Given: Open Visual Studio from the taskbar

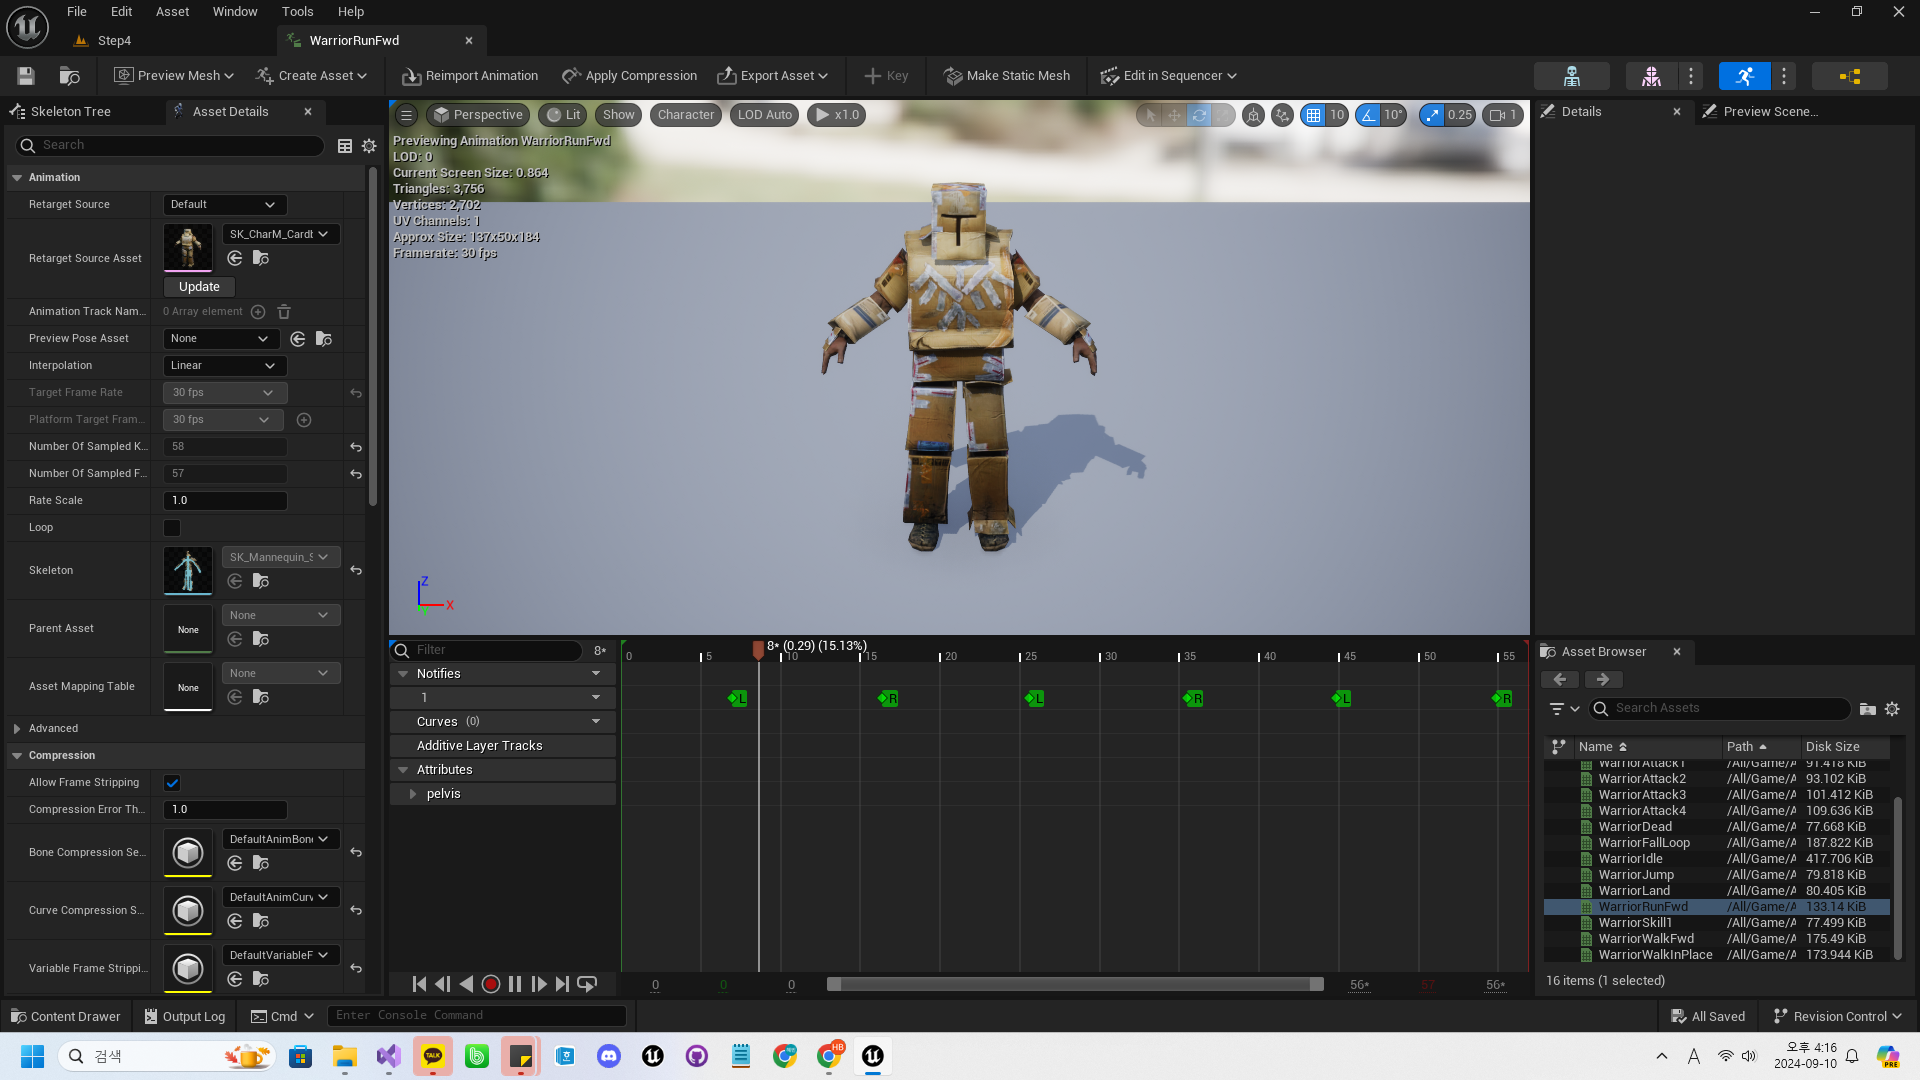Looking at the screenshot, I should pos(389,1056).
